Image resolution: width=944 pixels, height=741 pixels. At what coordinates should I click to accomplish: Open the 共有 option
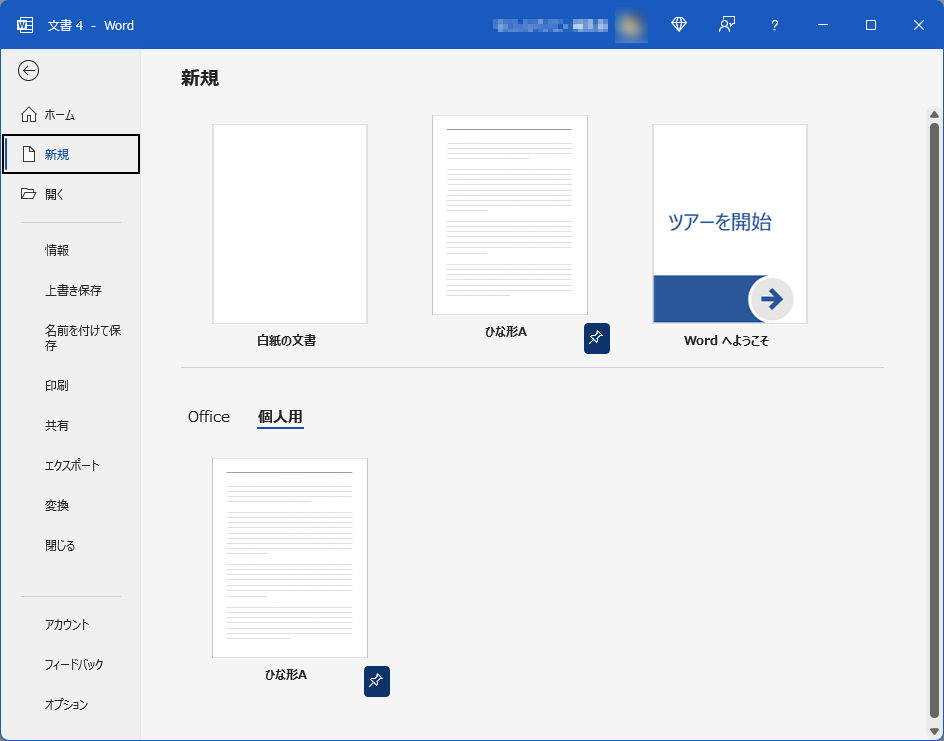click(71, 426)
